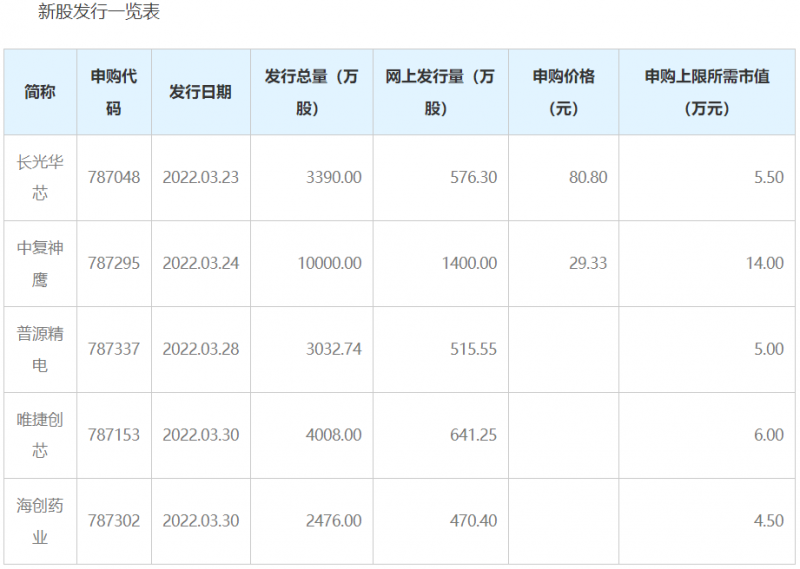Screen dimensions: 800x569
Task: Click issue date 2022.03.23
Action: [x=201, y=178]
